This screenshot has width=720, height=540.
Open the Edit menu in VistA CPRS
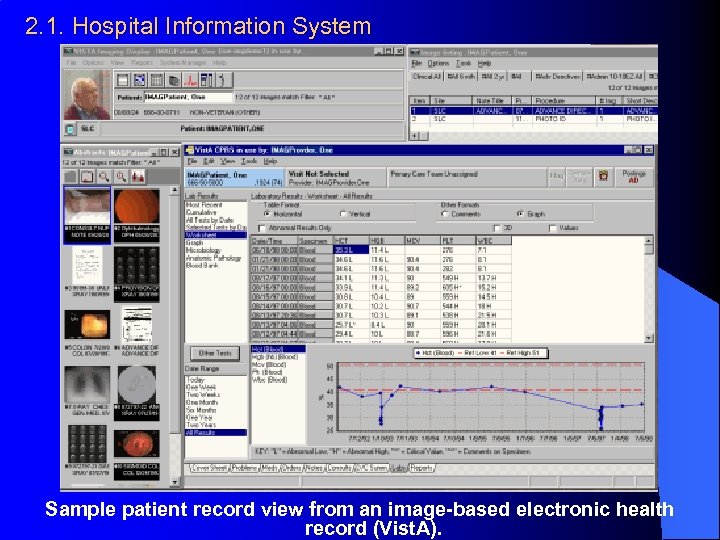click(209, 162)
